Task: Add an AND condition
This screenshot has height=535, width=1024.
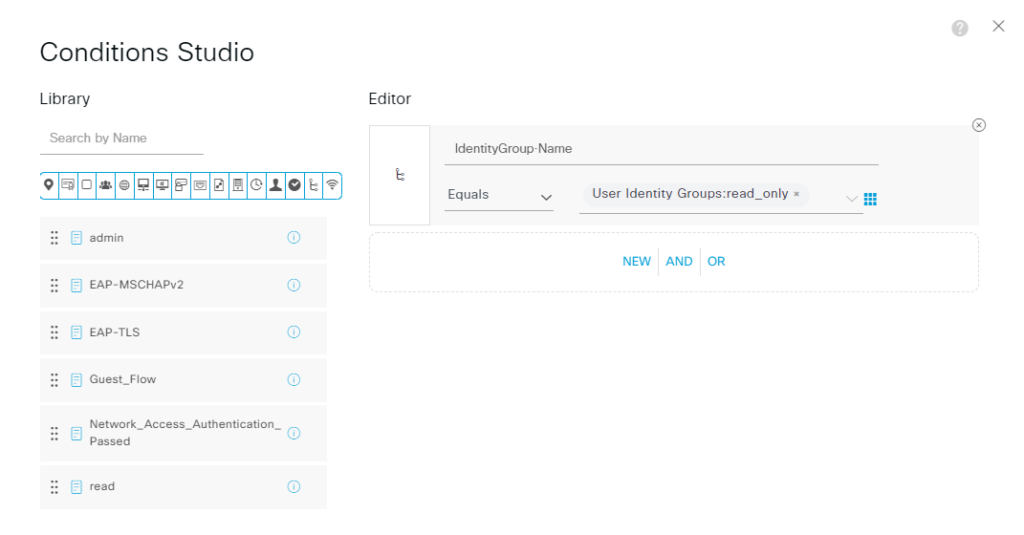Action: click(679, 262)
